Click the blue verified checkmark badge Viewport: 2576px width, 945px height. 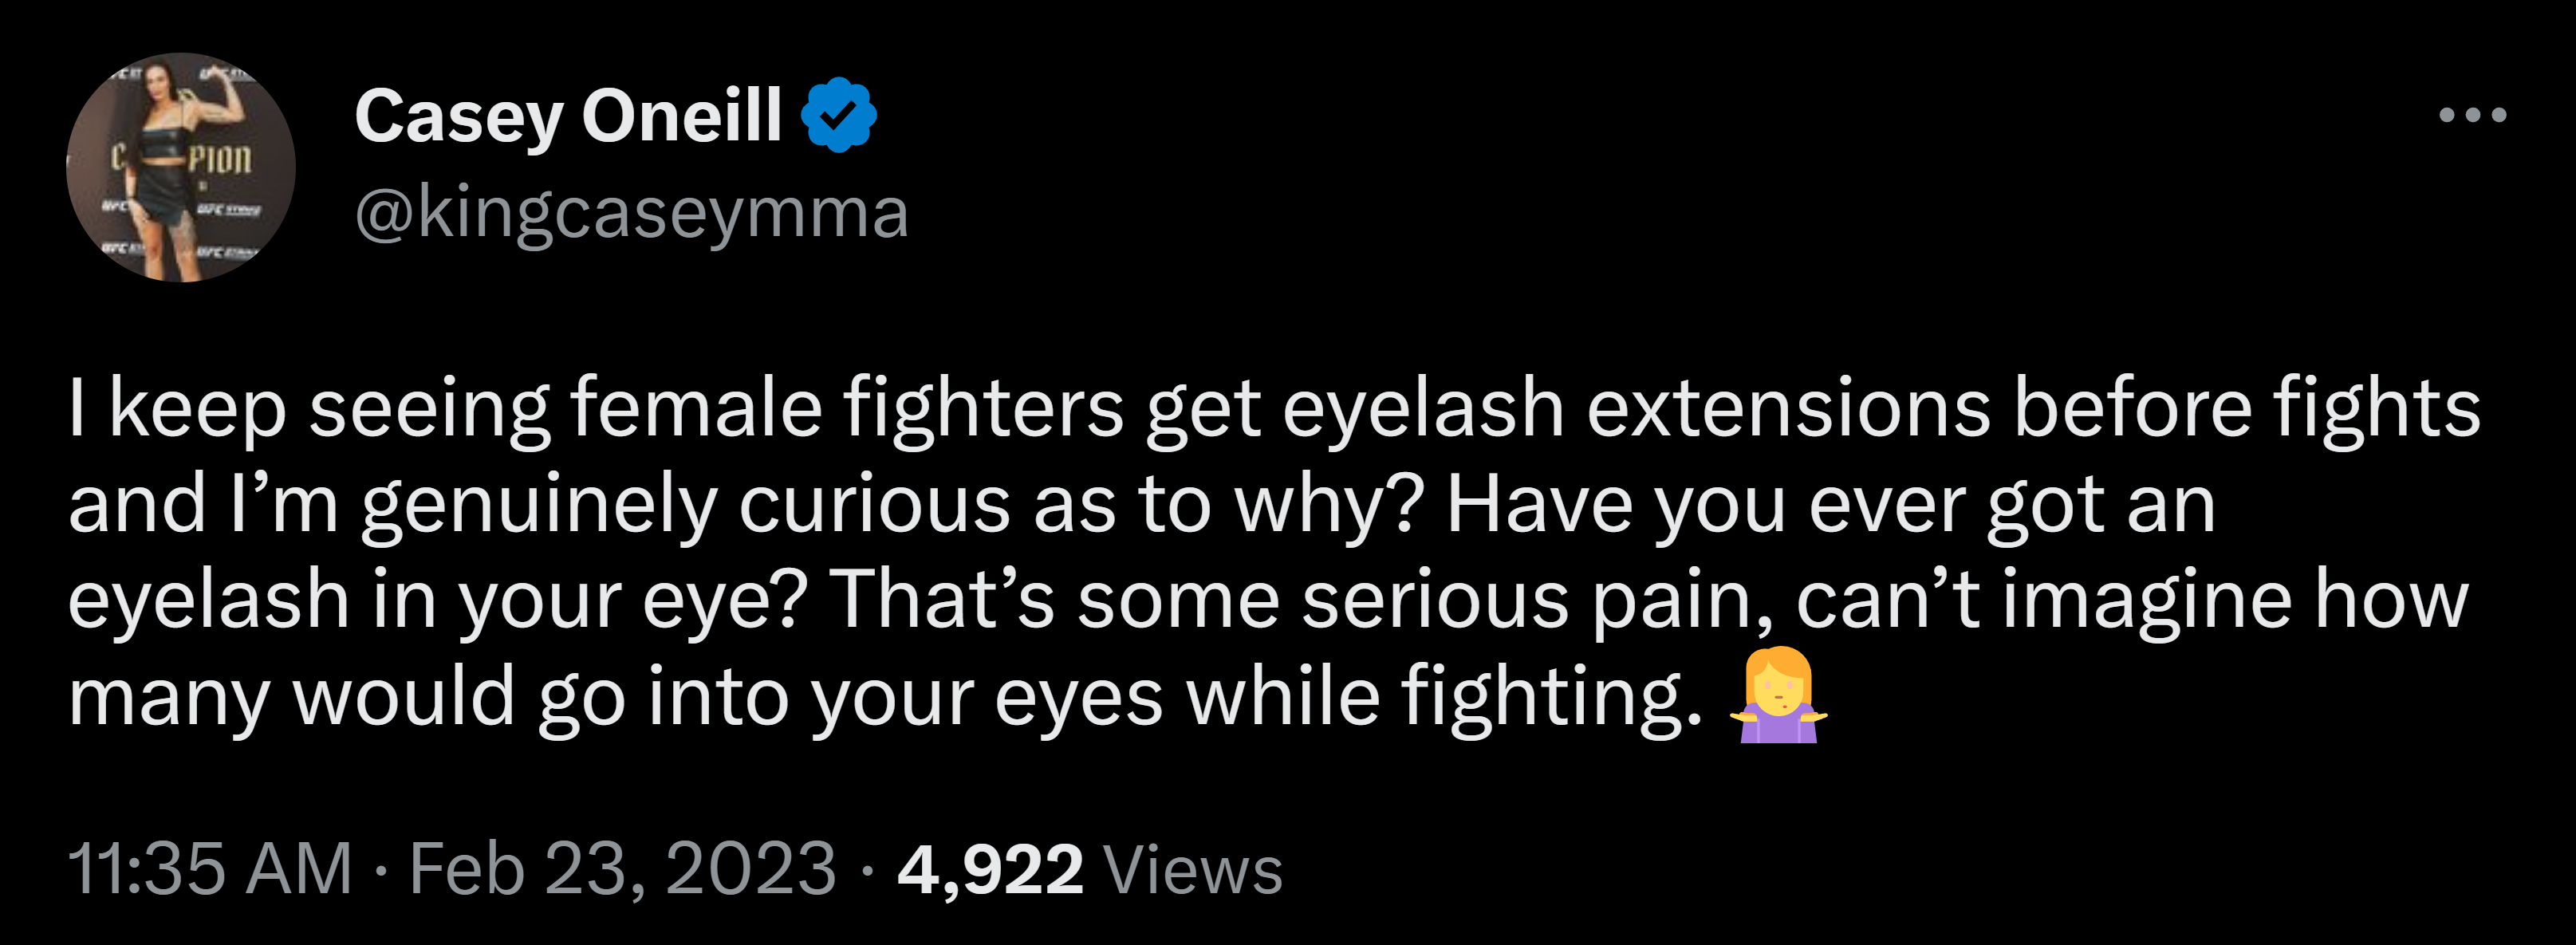pos(838,115)
